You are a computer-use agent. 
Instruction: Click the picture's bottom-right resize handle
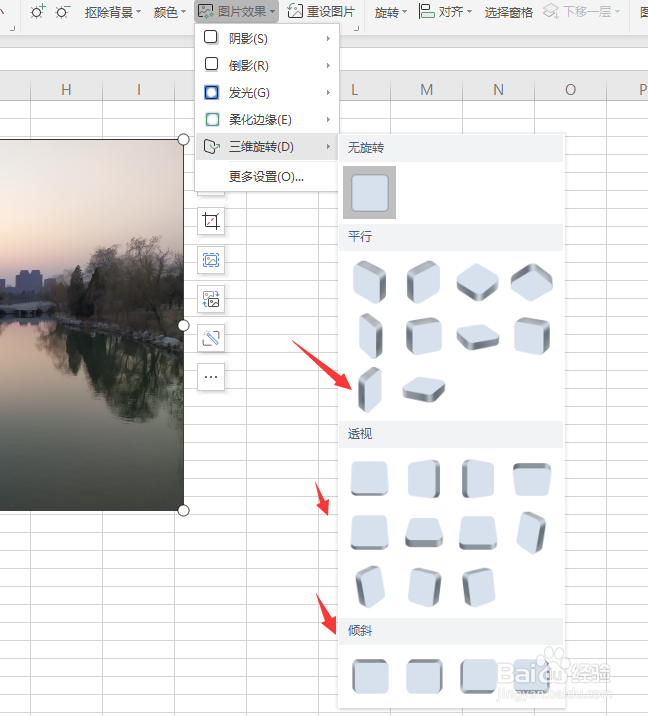184,511
